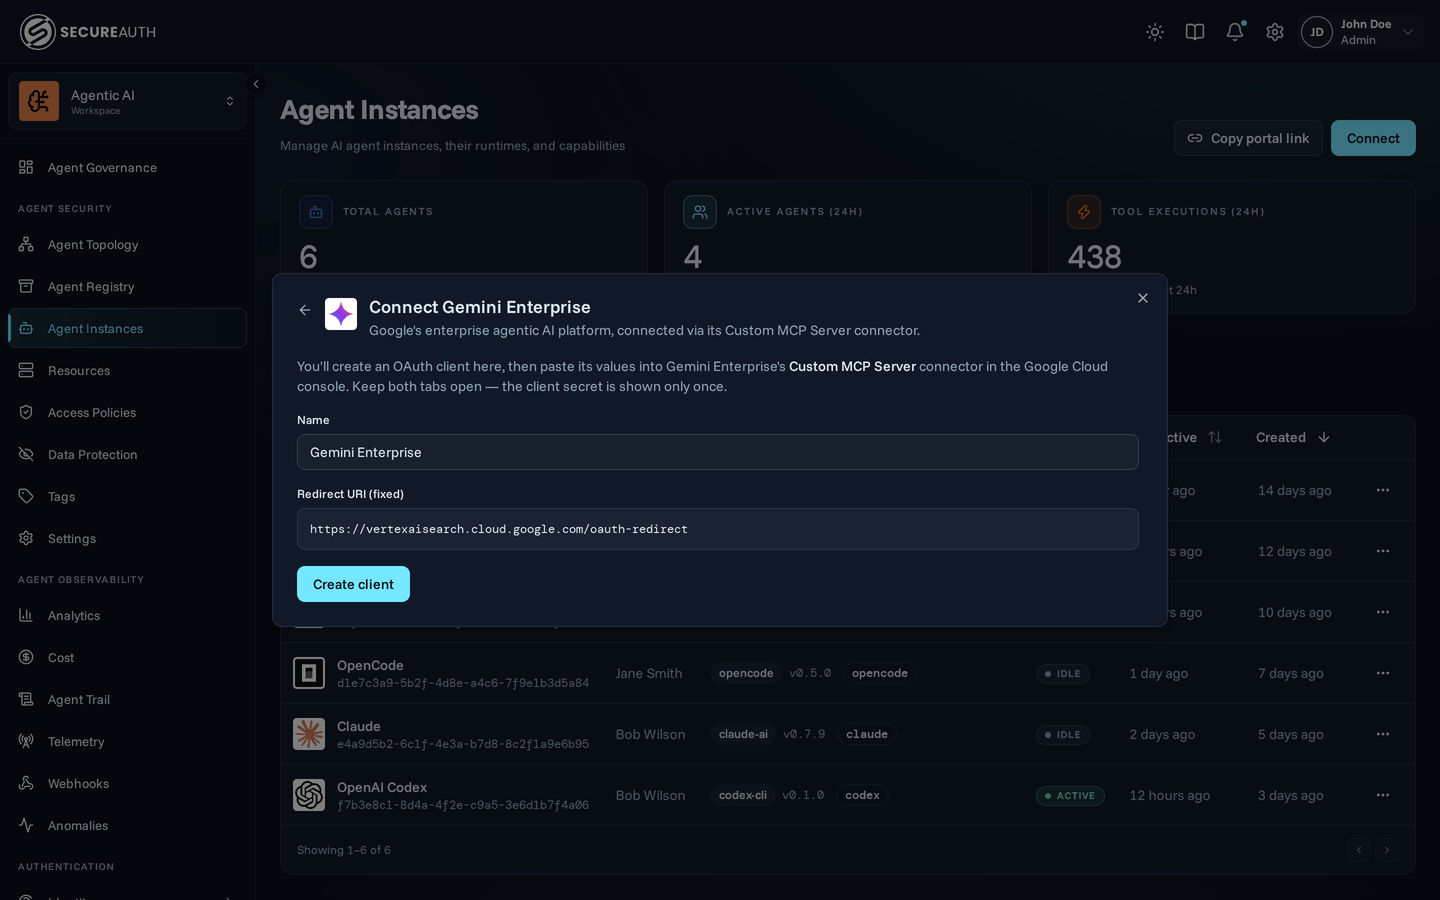Open Resources in the sidebar

point(127,370)
